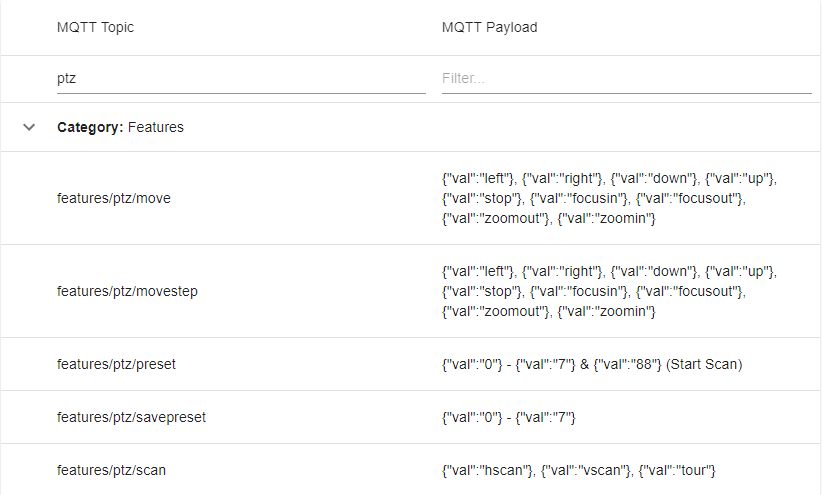This screenshot has width=822, height=495.
Task: Select the features/ptz/savepreset topic cell
Action: (132, 417)
